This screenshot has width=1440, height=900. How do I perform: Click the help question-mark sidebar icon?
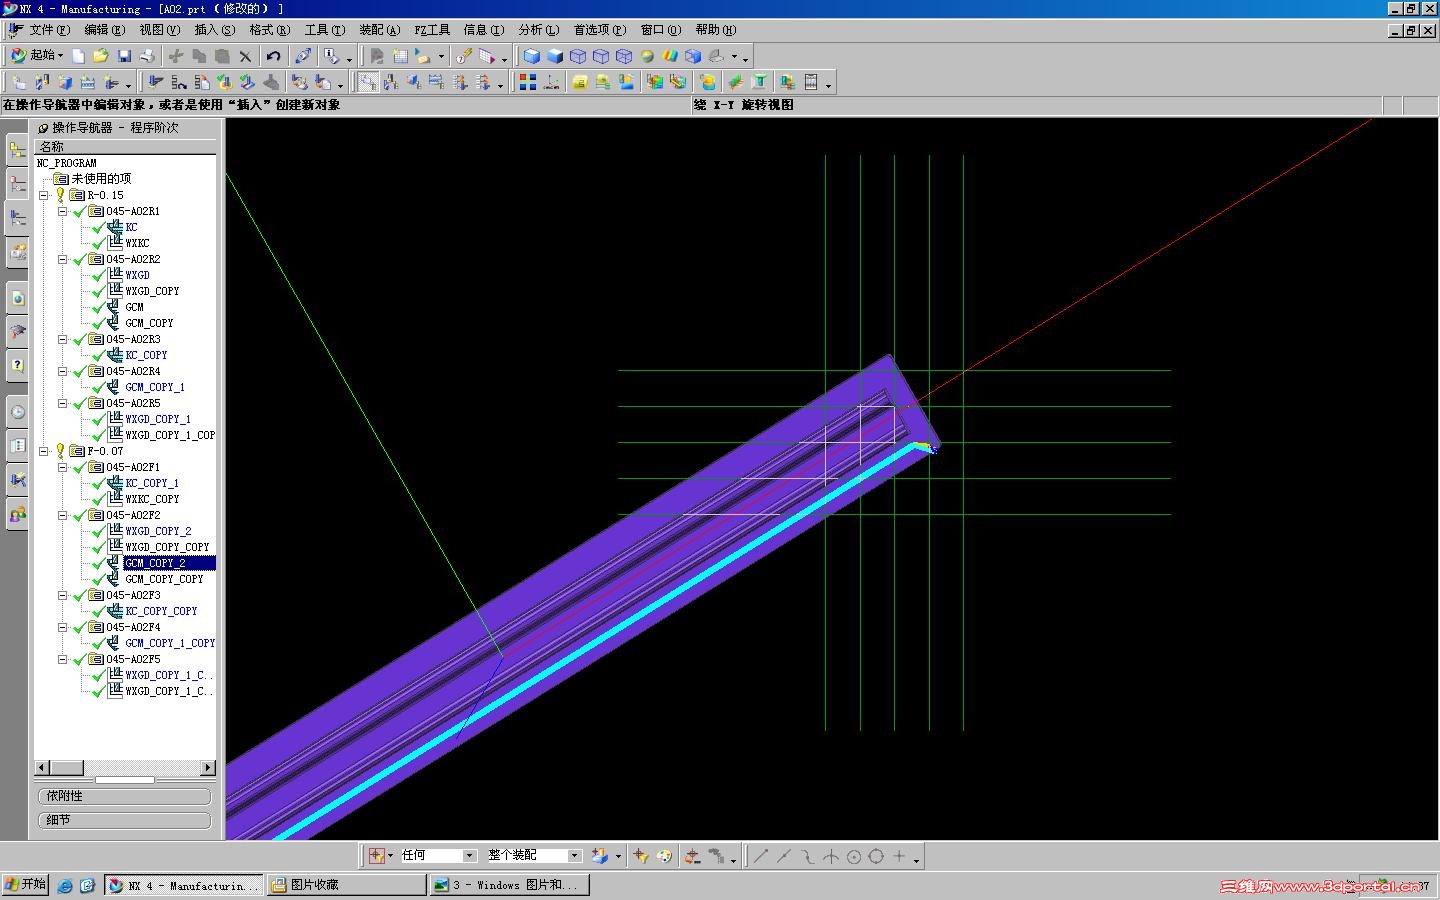(x=18, y=365)
